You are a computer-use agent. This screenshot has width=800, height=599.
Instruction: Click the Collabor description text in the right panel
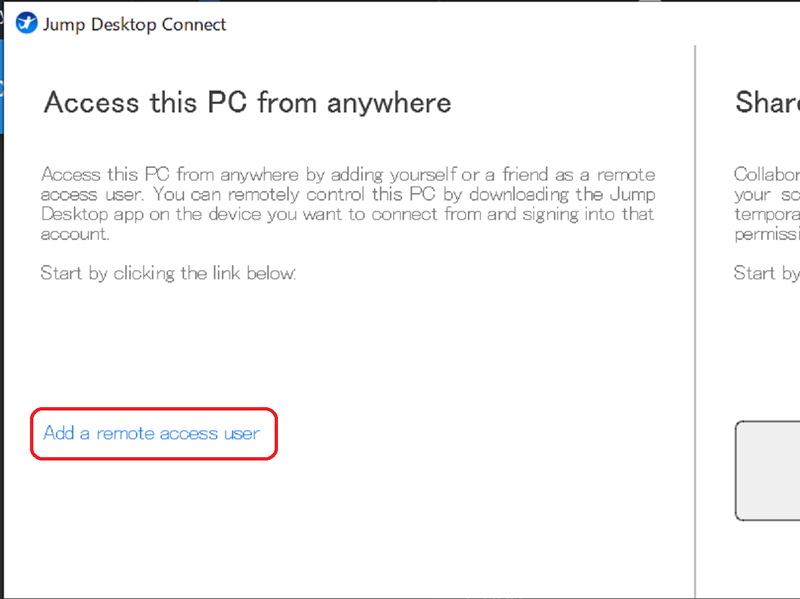(766, 174)
